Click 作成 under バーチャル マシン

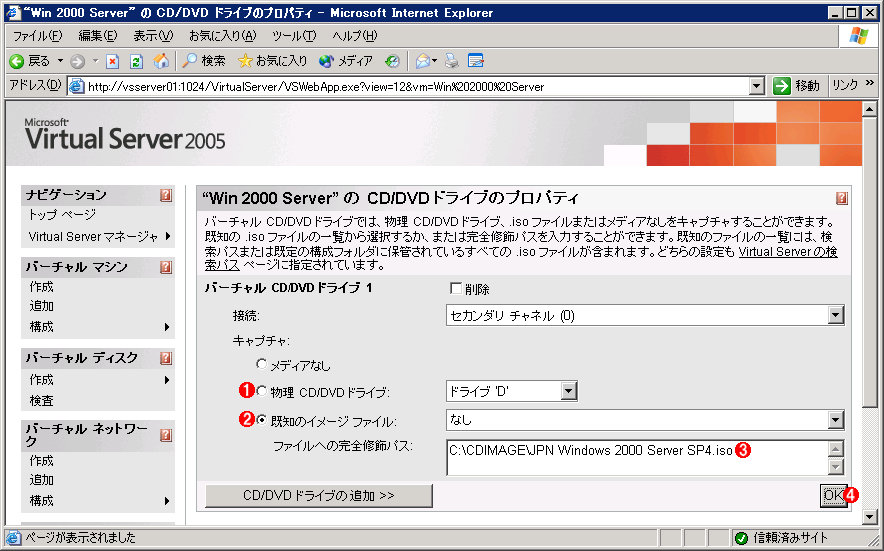point(42,286)
